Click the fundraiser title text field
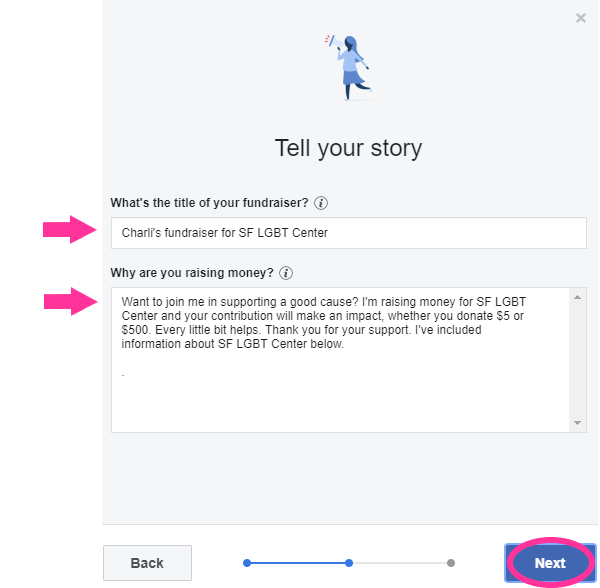600x588 pixels. coord(349,233)
